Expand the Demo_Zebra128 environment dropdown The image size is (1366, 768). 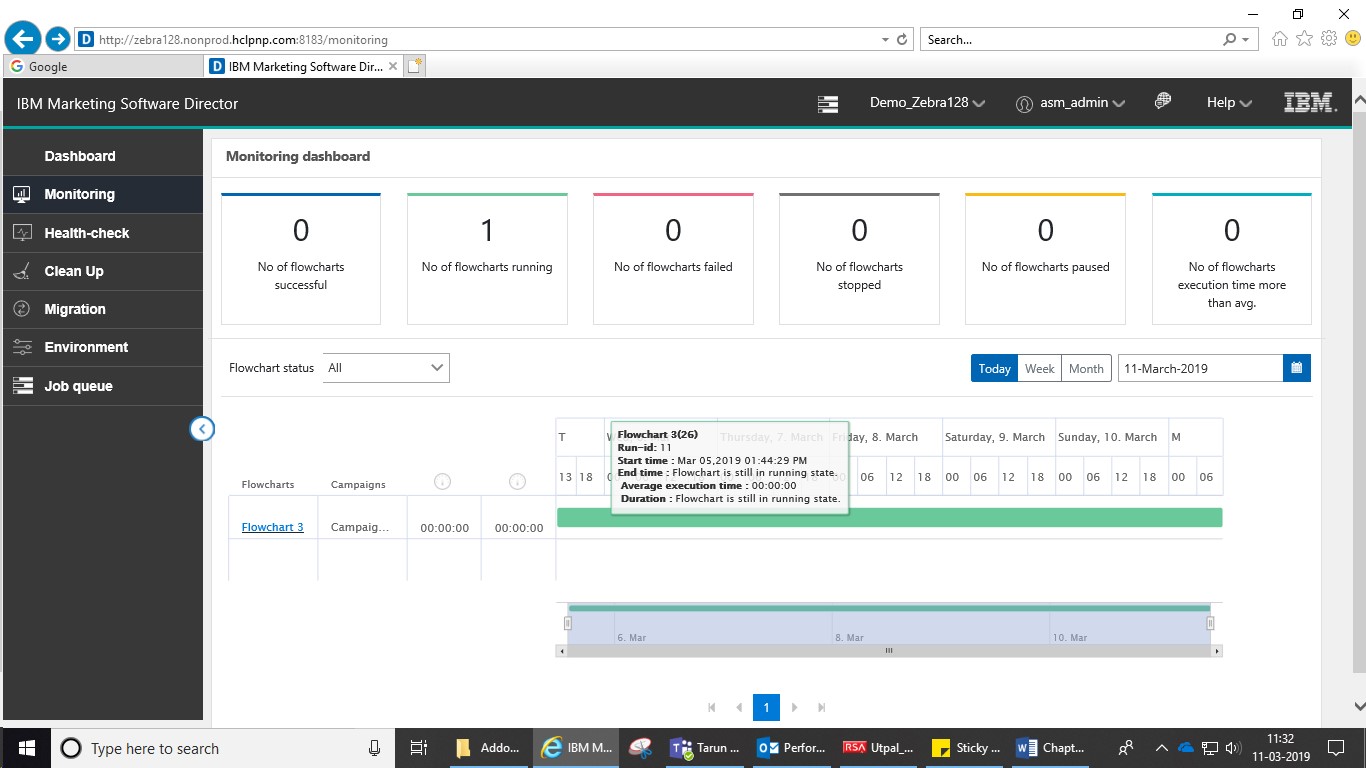pos(927,102)
